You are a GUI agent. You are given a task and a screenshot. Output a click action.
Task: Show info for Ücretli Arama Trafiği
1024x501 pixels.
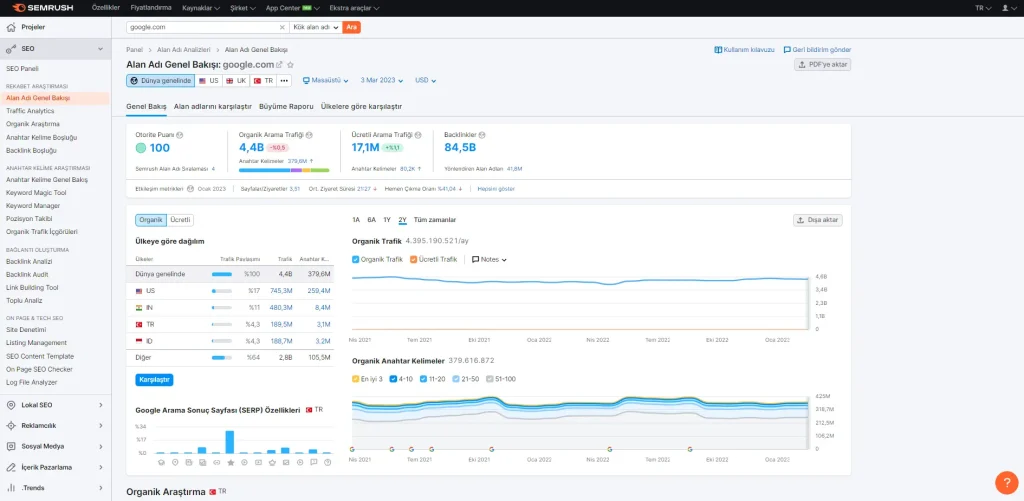pos(418,135)
